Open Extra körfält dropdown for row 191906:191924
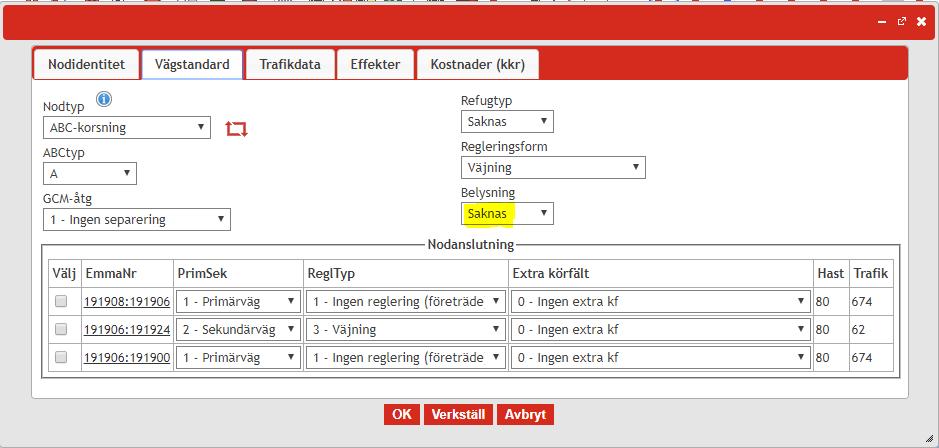The width and height of the screenshot is (939, 448). click(x=661, y=329)
